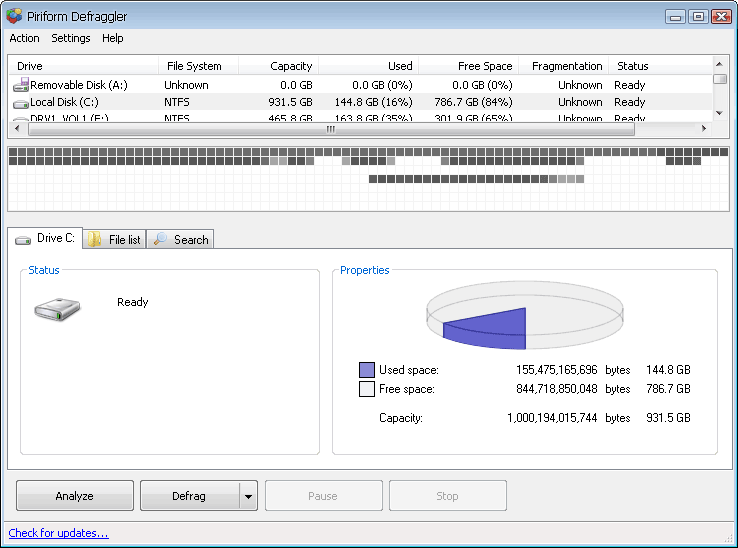The height and width of the screenshot is (548, 738).
Task: Click drive list scroll right arrow
Action: (x=704, y=128)
